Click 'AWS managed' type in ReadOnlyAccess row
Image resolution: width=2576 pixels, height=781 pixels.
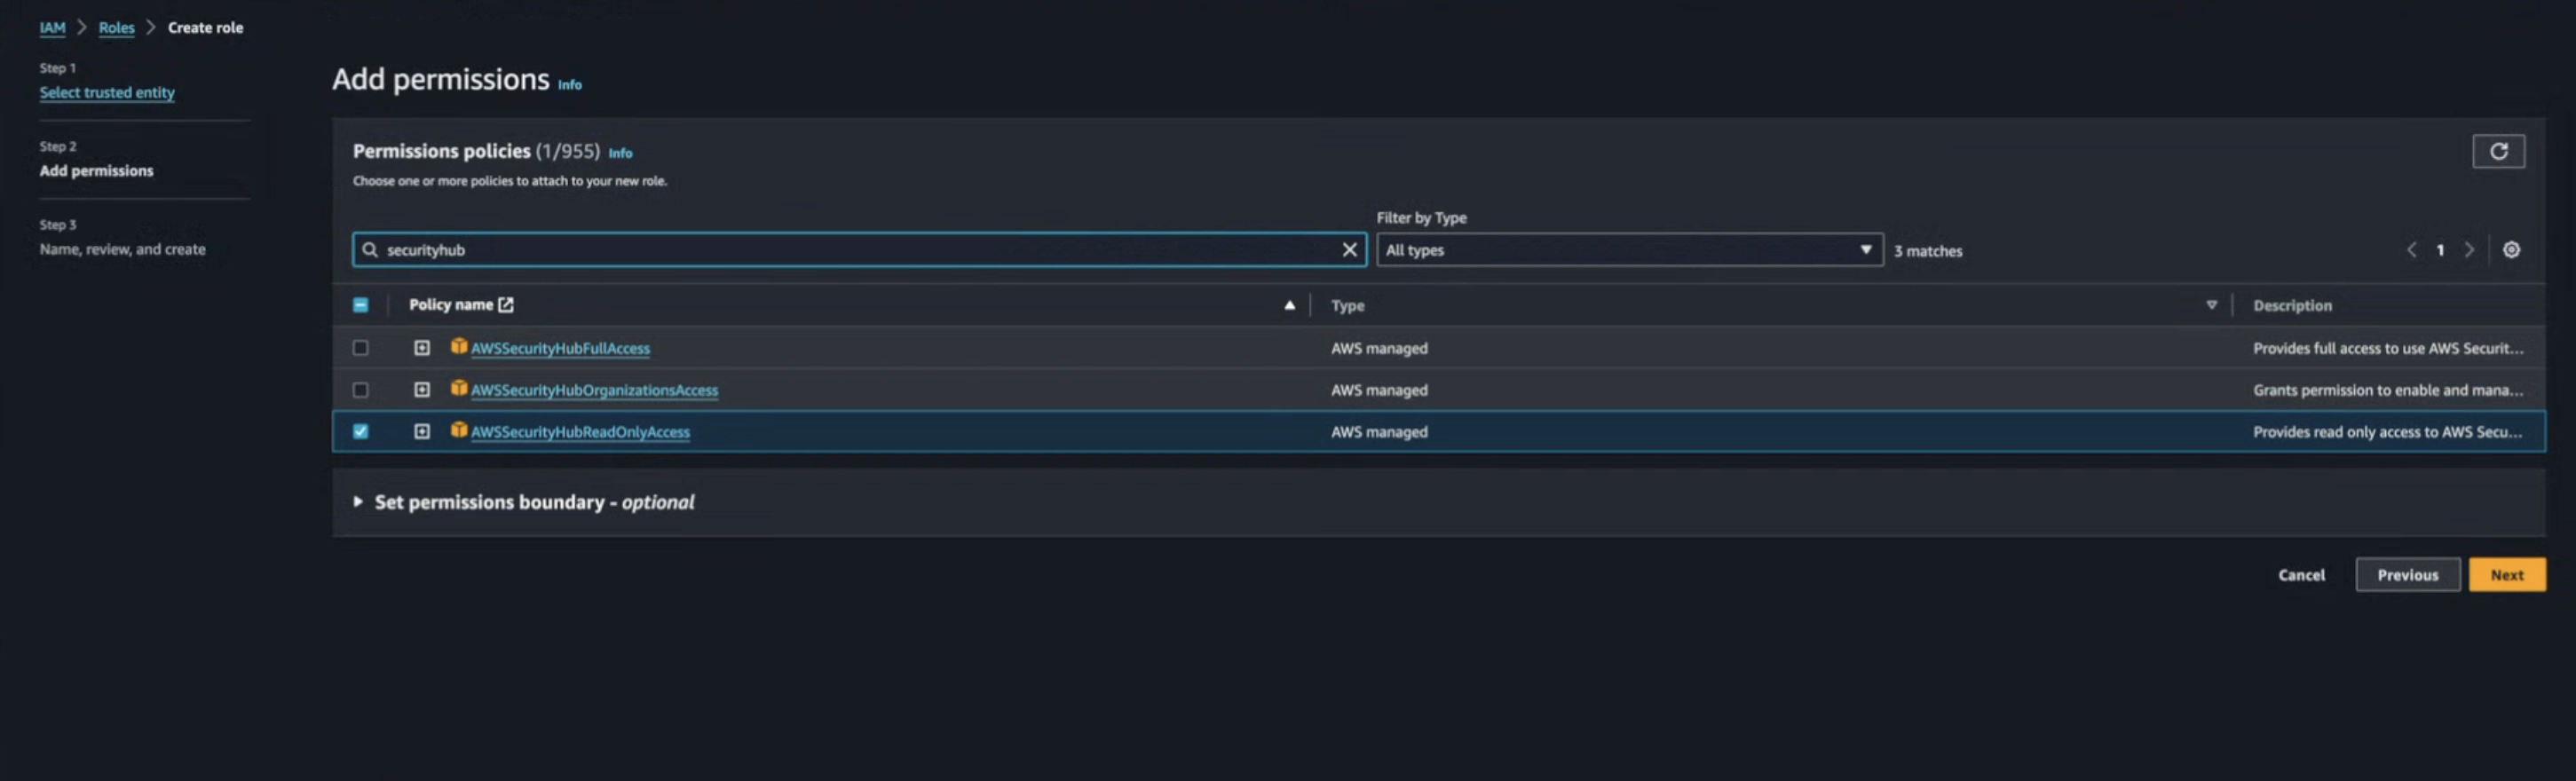click(x=1378, y=432)
